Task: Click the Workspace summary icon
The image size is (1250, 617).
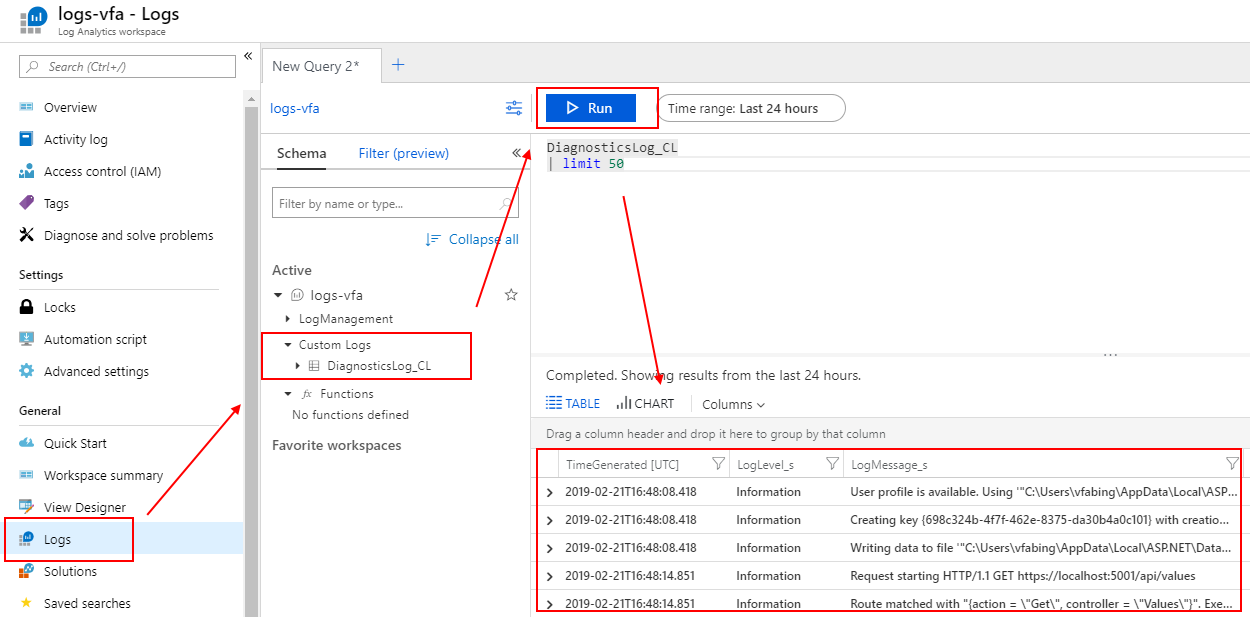Action: 27,475
